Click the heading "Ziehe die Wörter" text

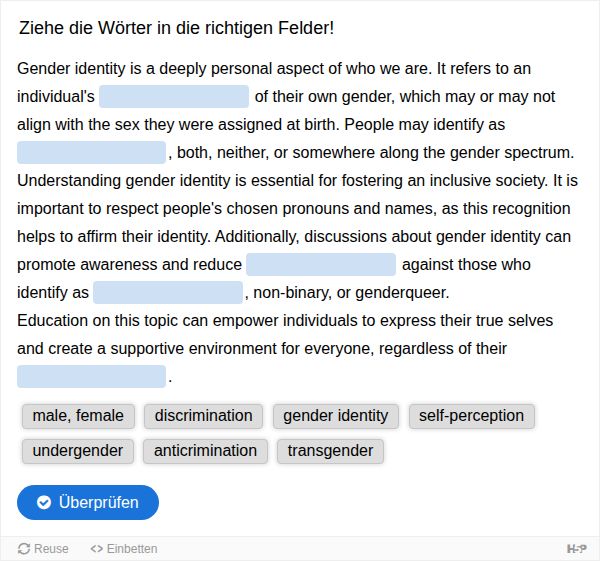[176, 28]
